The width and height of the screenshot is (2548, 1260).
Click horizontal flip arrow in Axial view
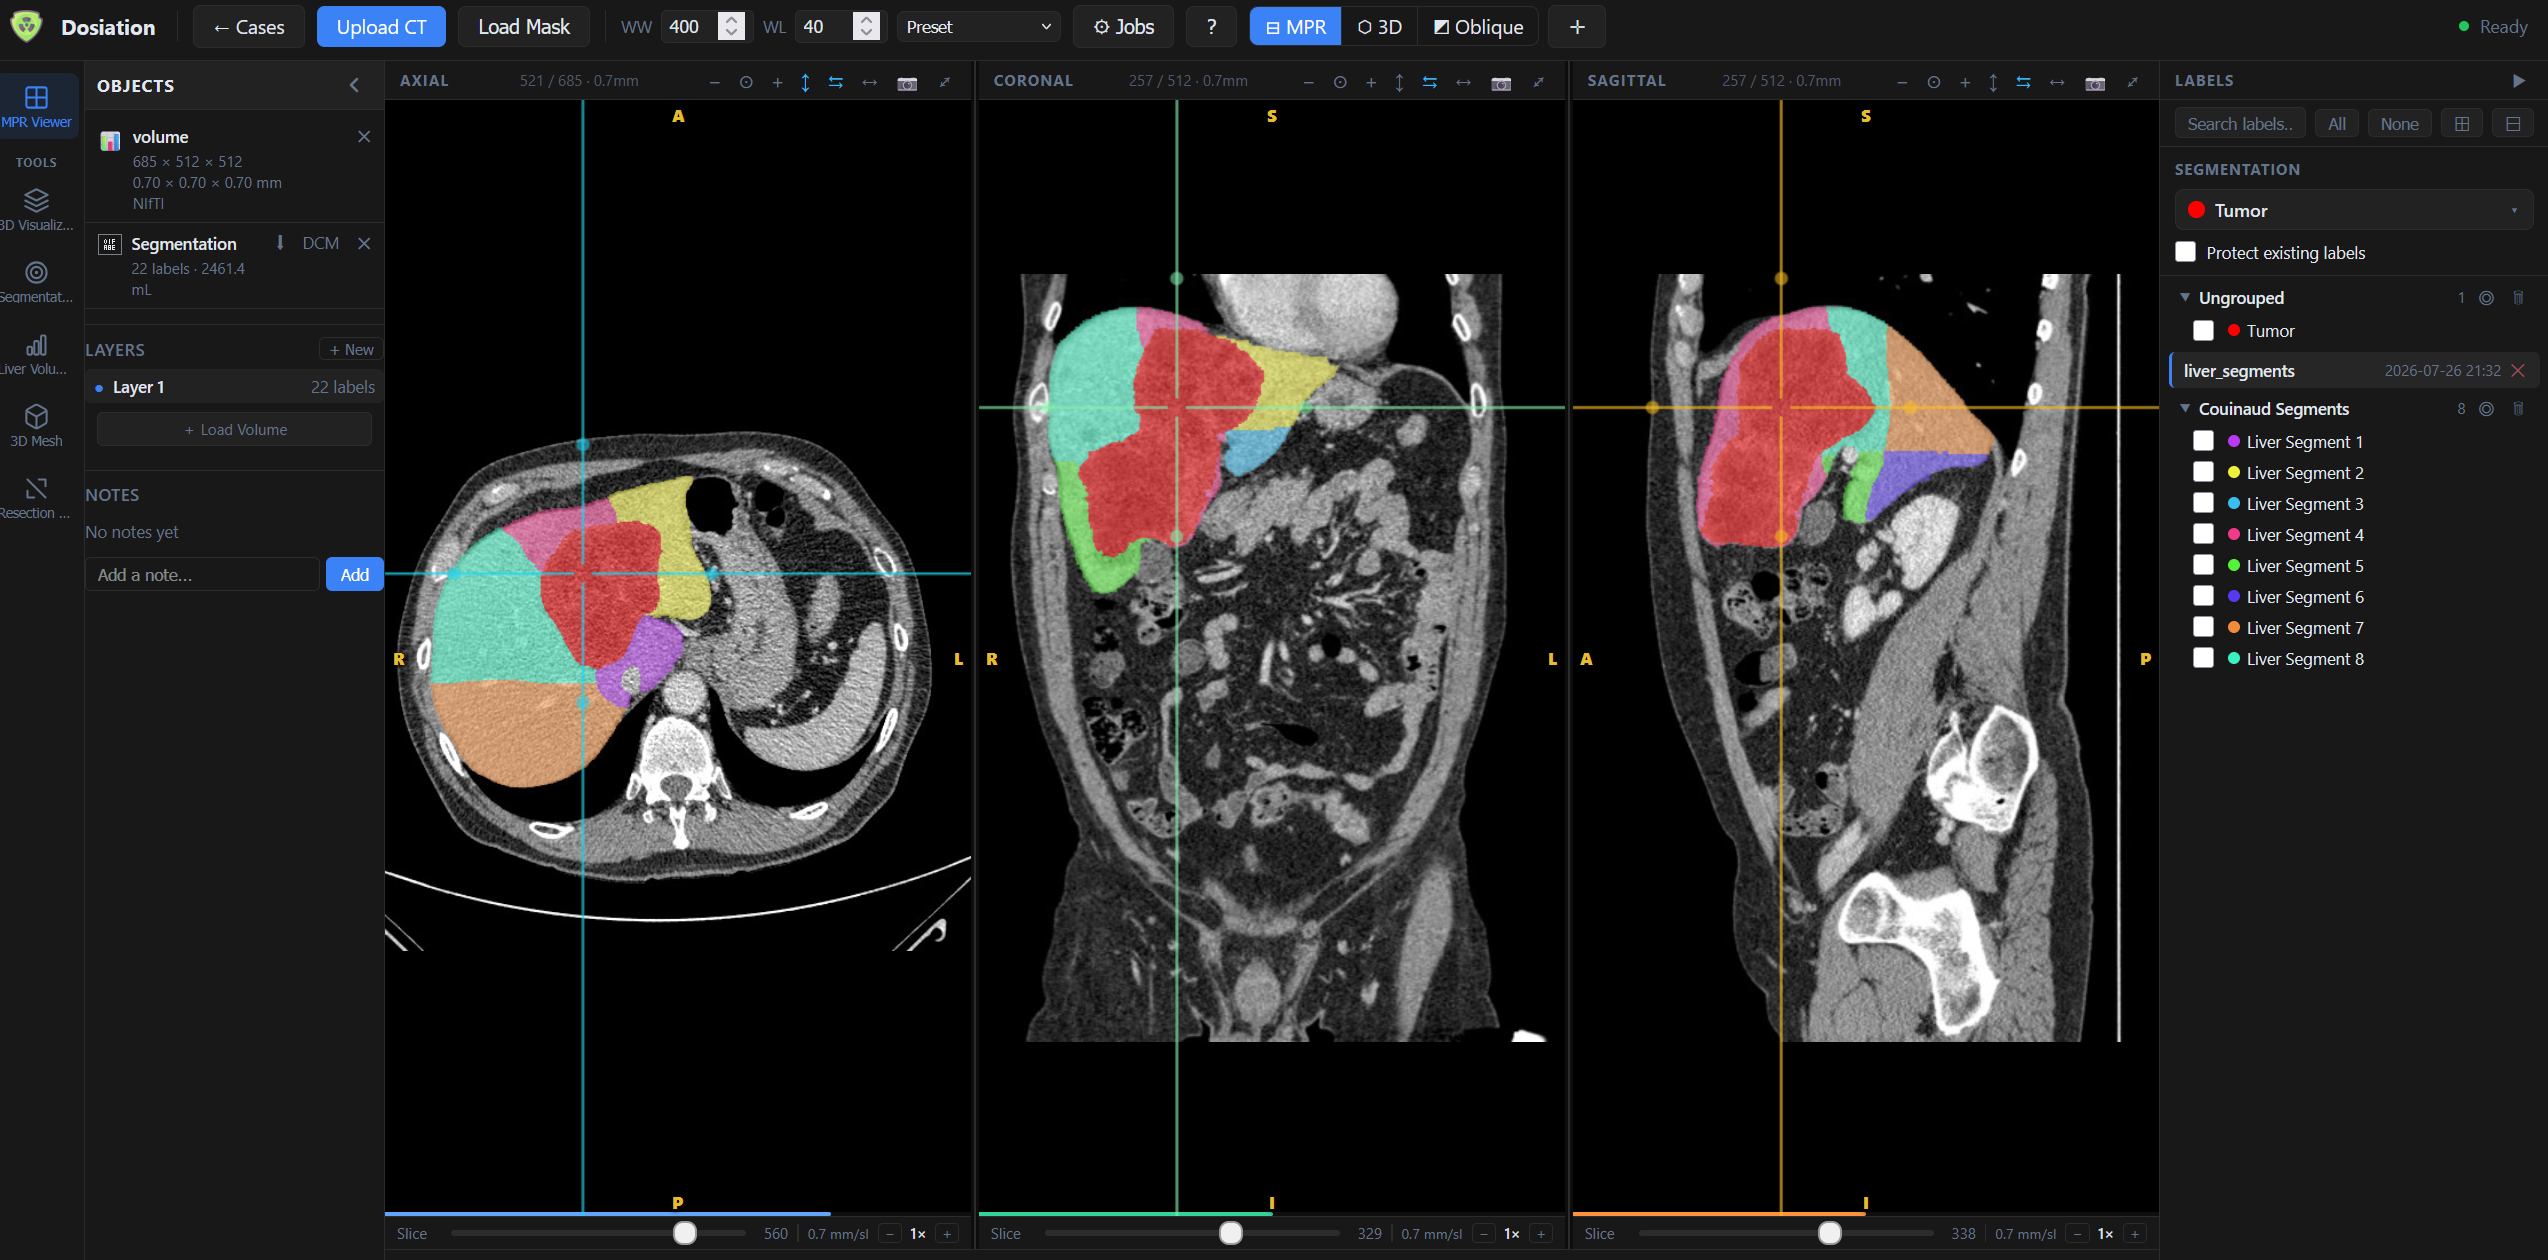click(x=869, y=82)
